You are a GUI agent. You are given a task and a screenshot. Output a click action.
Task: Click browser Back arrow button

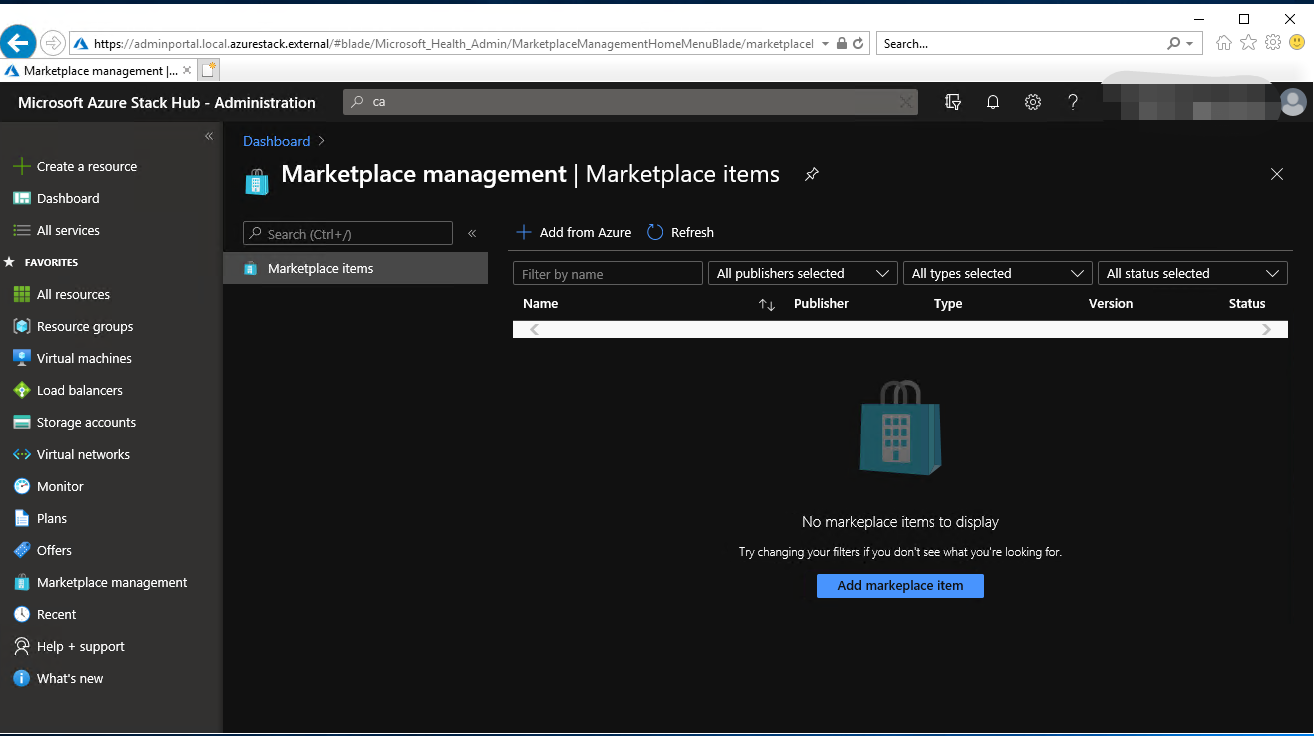19,43
